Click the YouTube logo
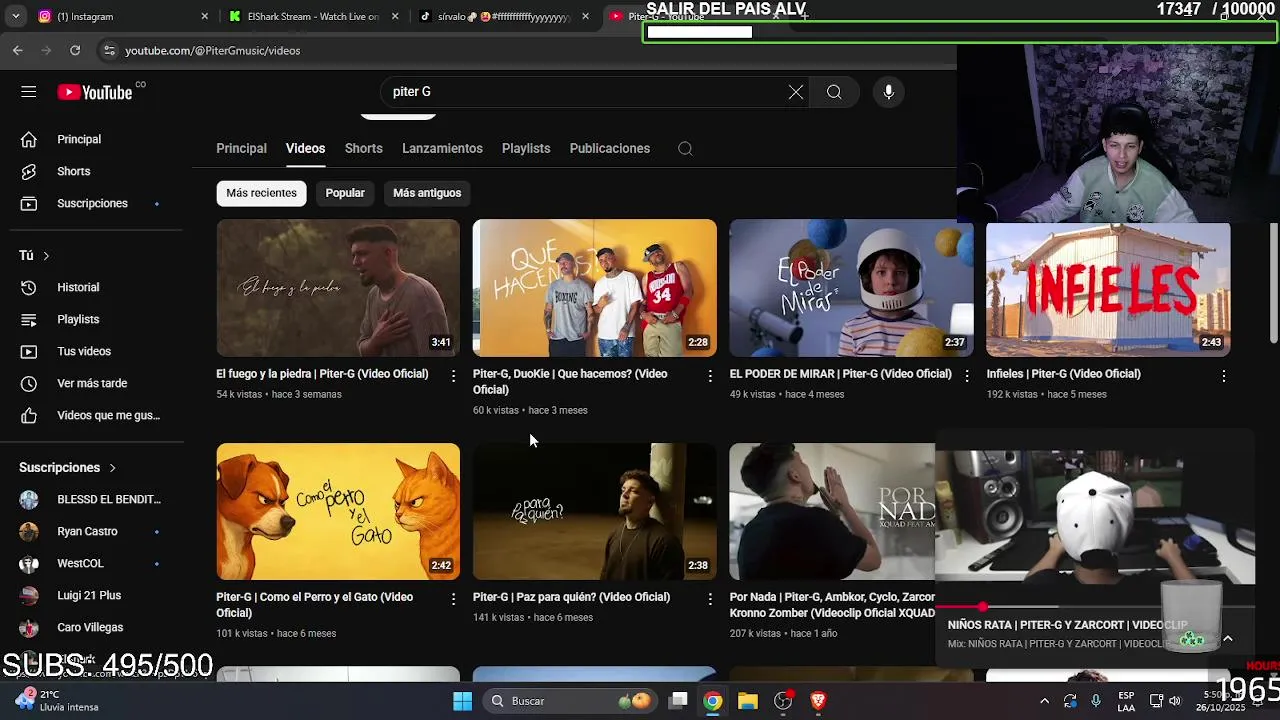Viewport: 1280px width, 720px height. tap(94, 92)
